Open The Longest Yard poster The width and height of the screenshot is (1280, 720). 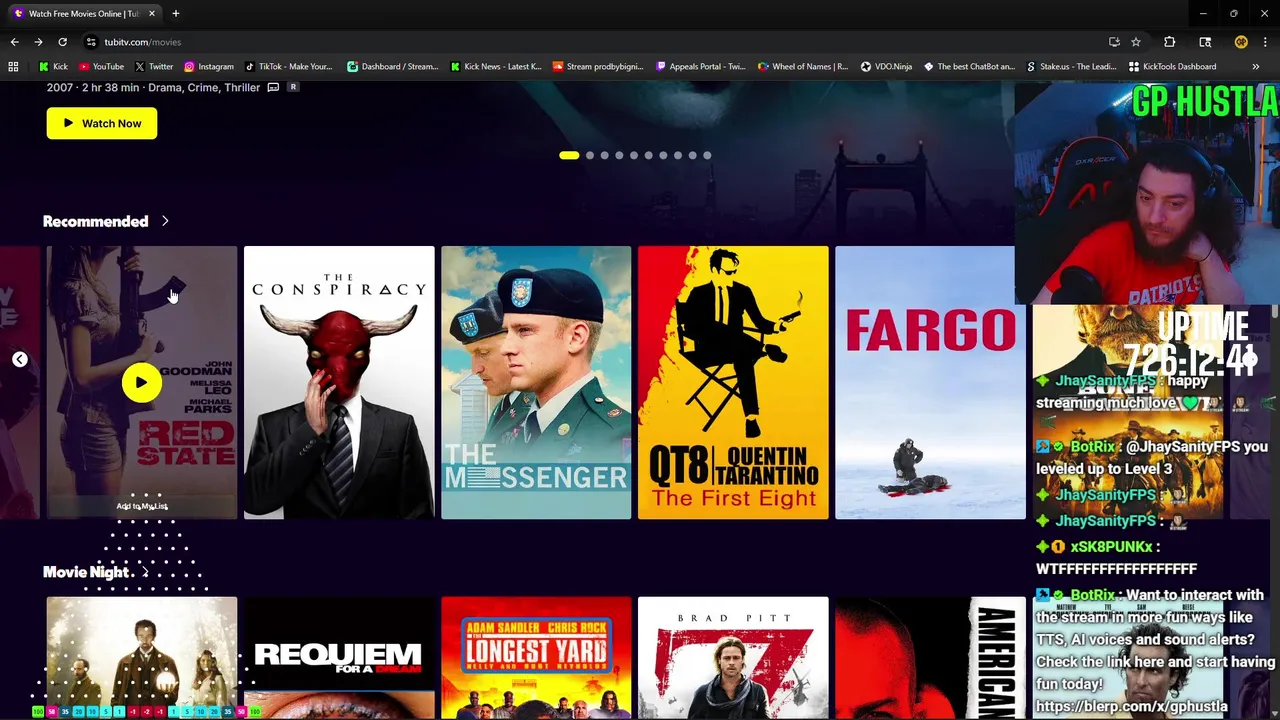pos(536,658)
